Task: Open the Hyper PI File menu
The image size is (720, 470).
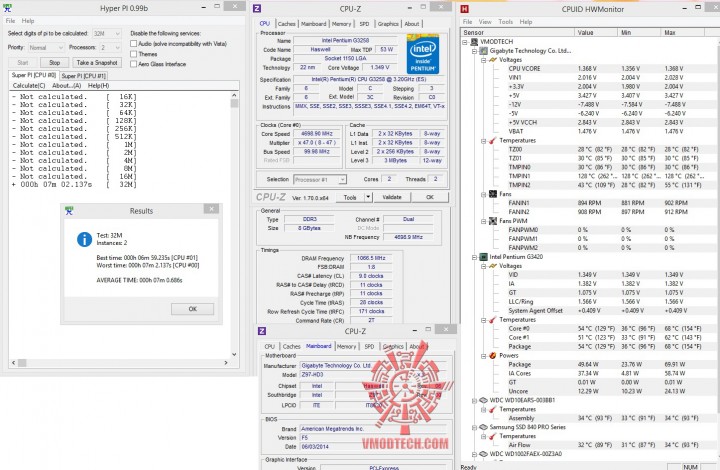Action: pyautogui.click(x=10, y=21)
